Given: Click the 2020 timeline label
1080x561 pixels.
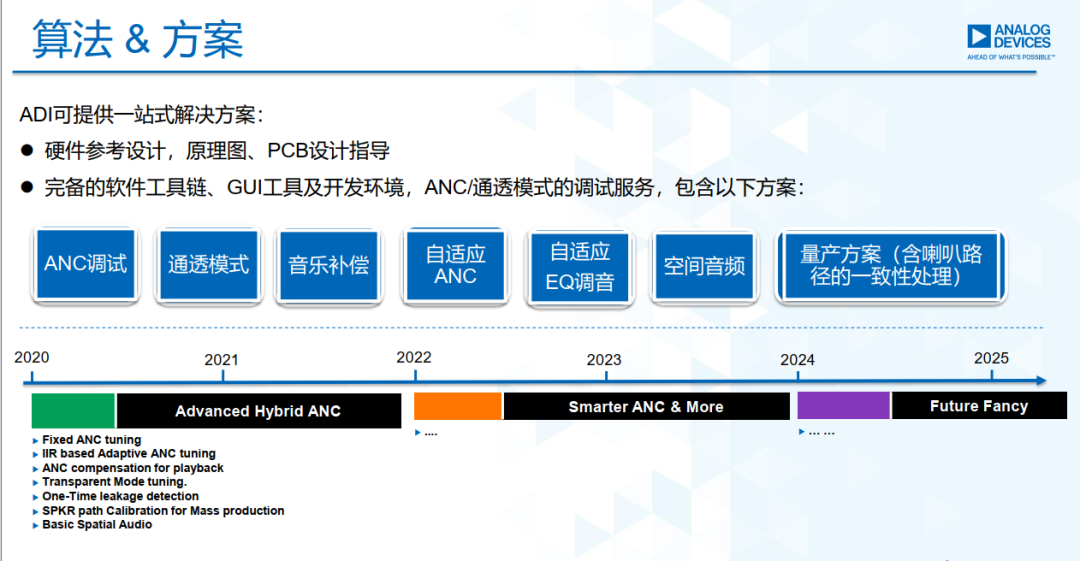Looking at the screenshot, I should tap(32, 358).
